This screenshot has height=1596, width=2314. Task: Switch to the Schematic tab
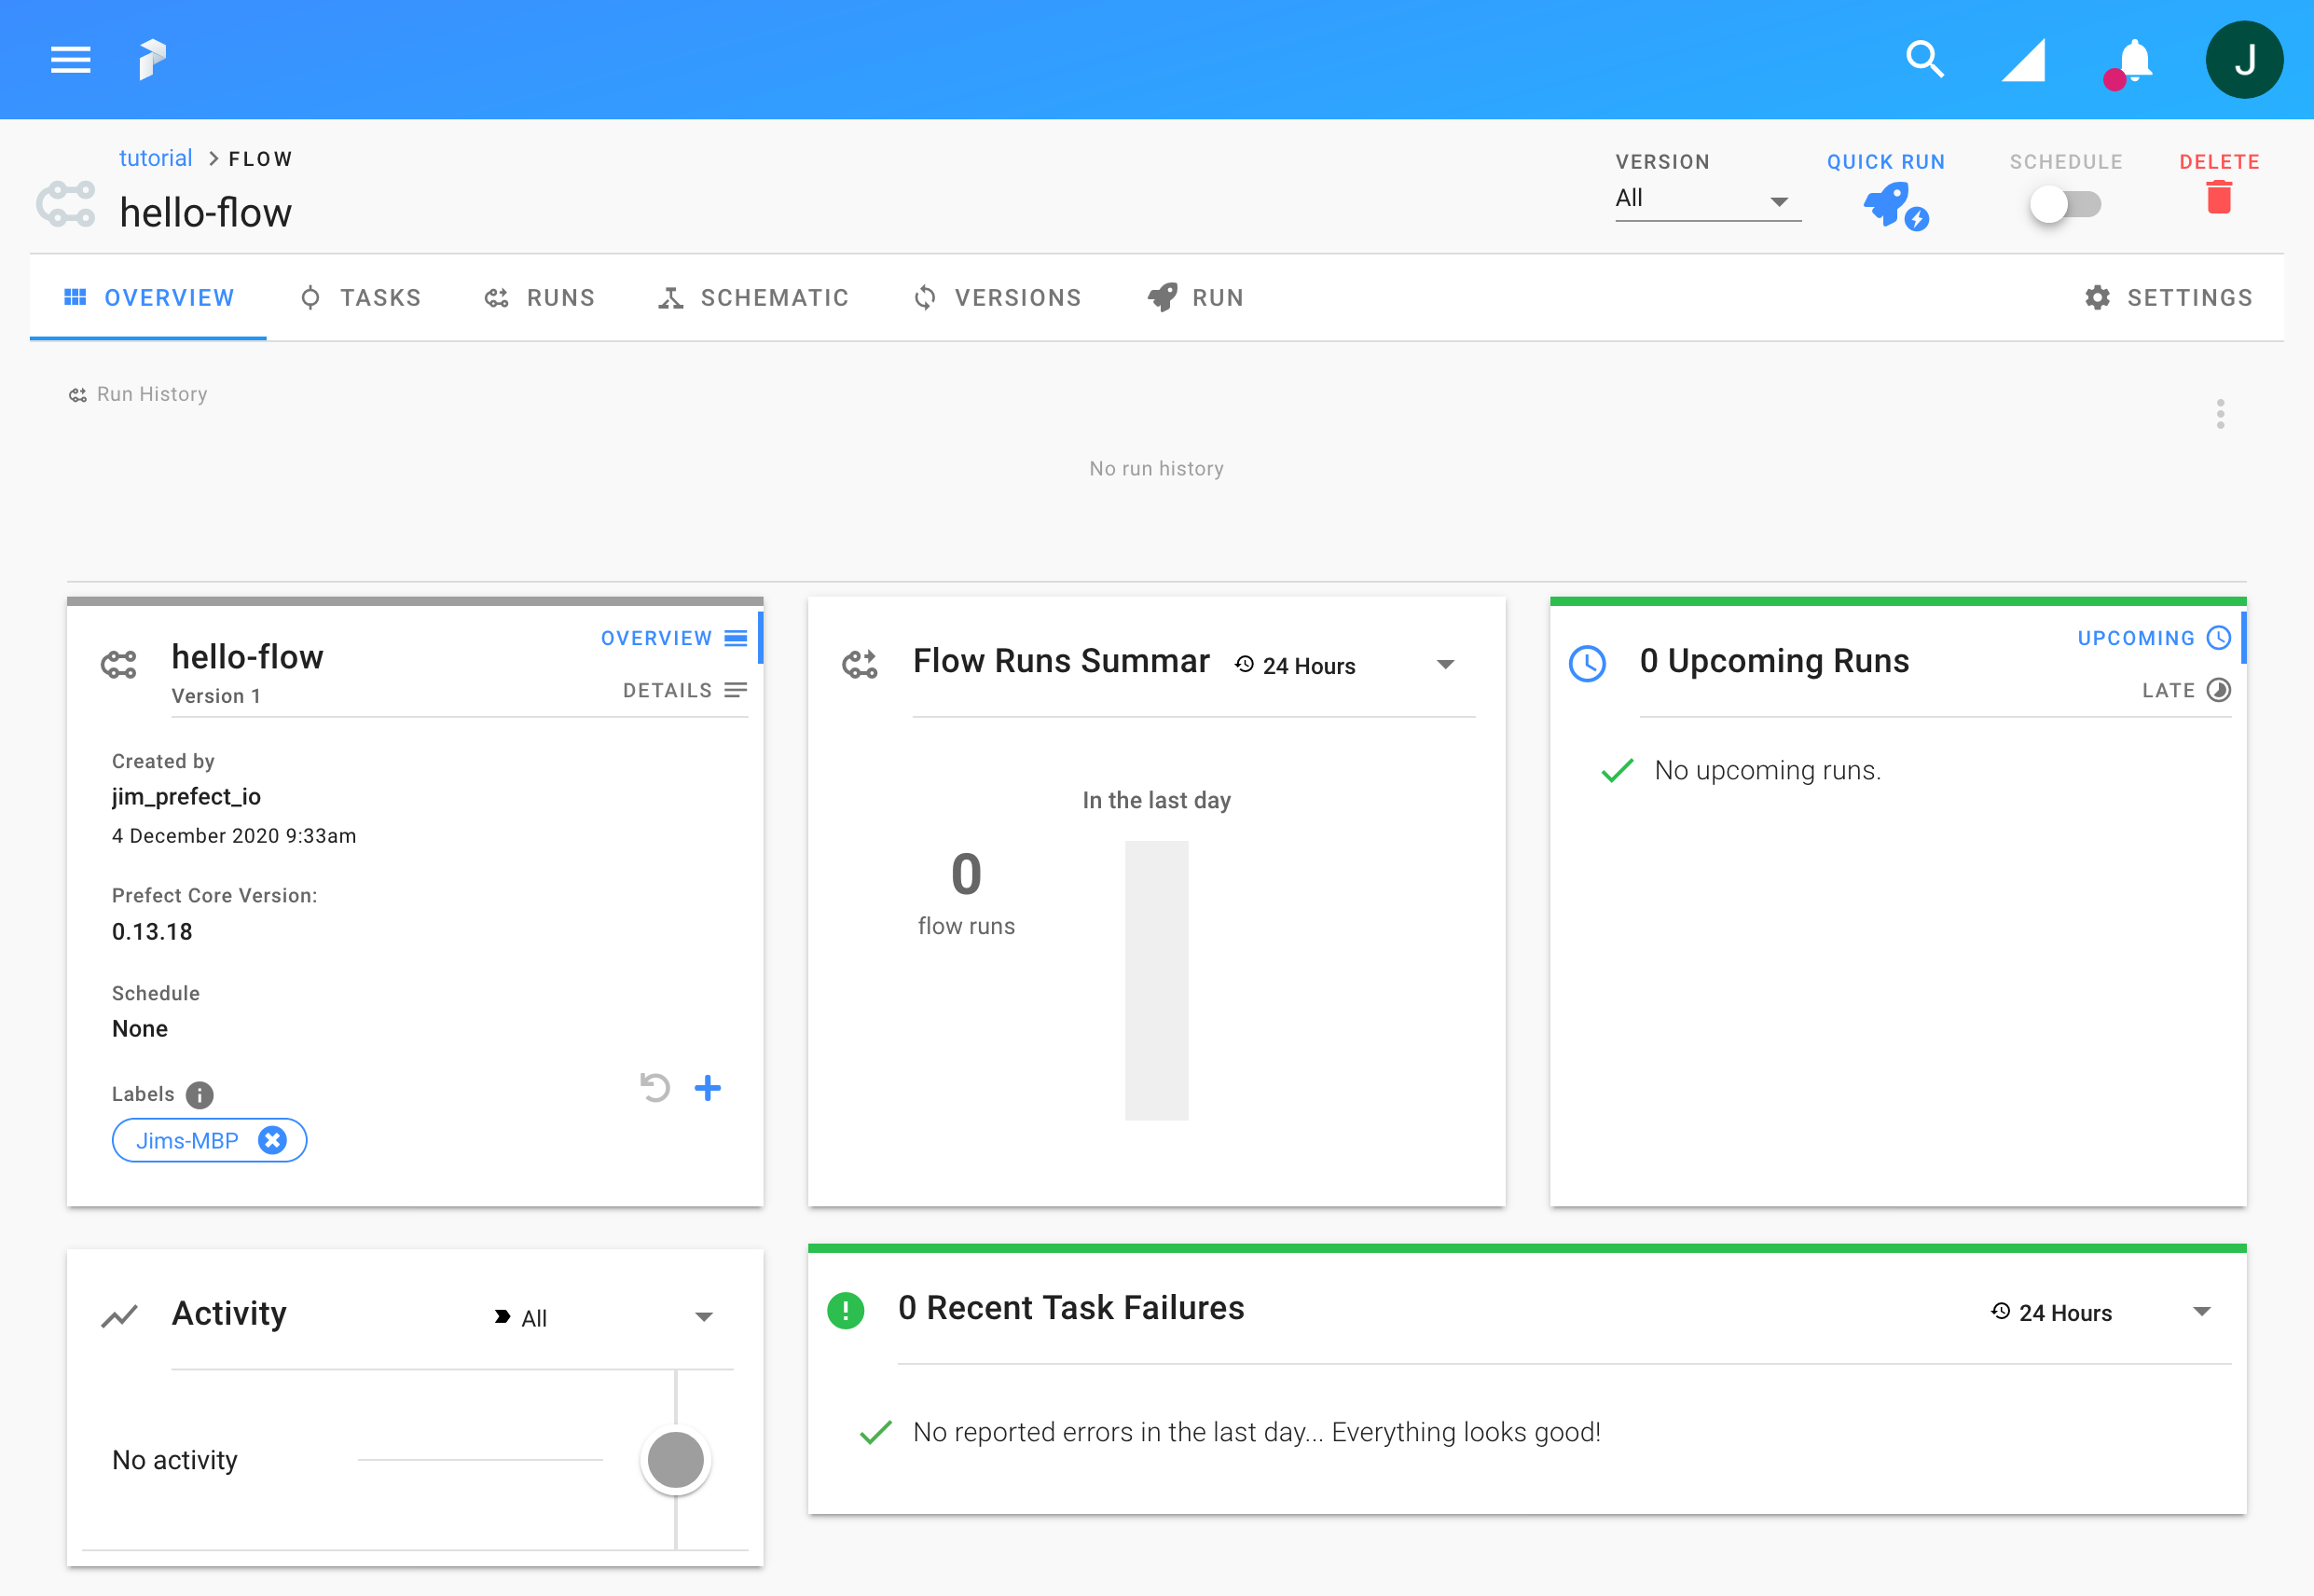(753, 298)
